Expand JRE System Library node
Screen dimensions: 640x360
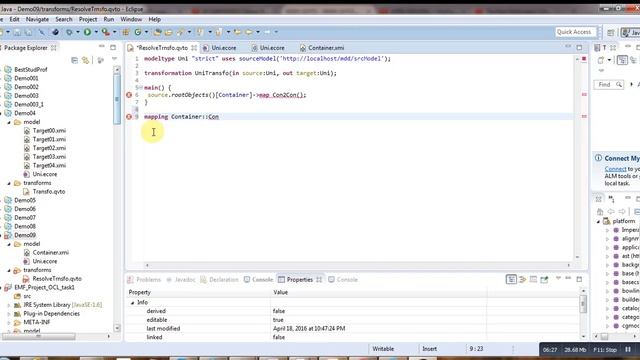pos(9,305)
